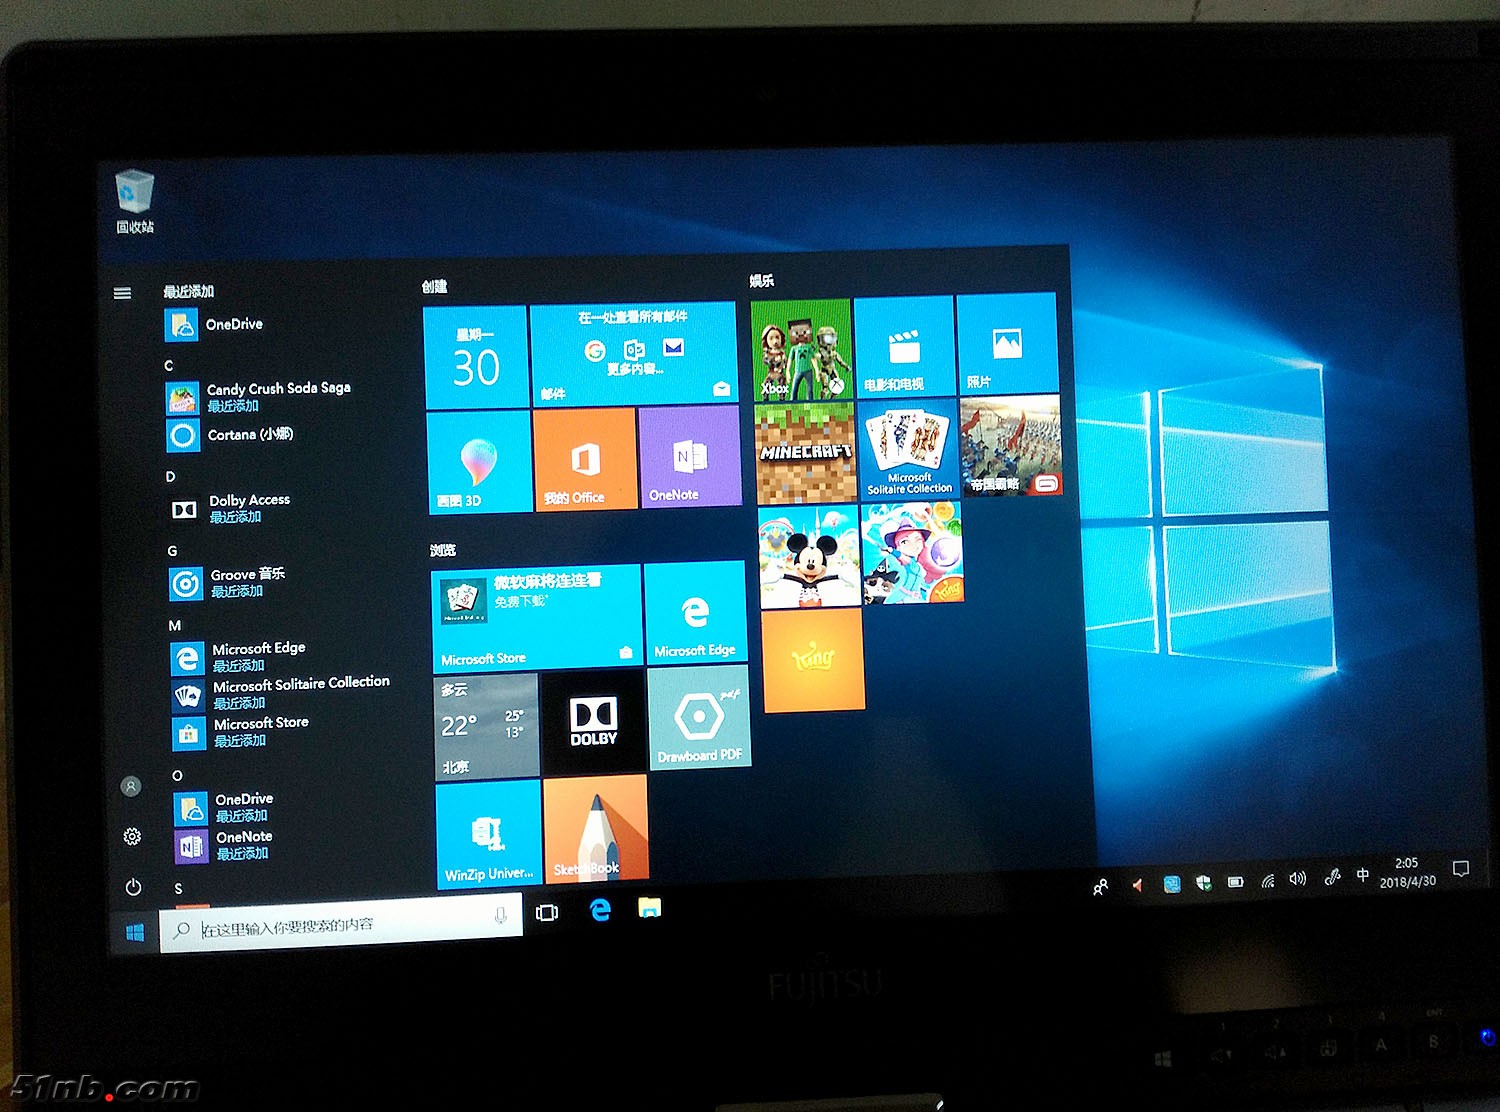Open Task View from the taskbar
The image size is (1500, 1112).
tap(547, 912)
